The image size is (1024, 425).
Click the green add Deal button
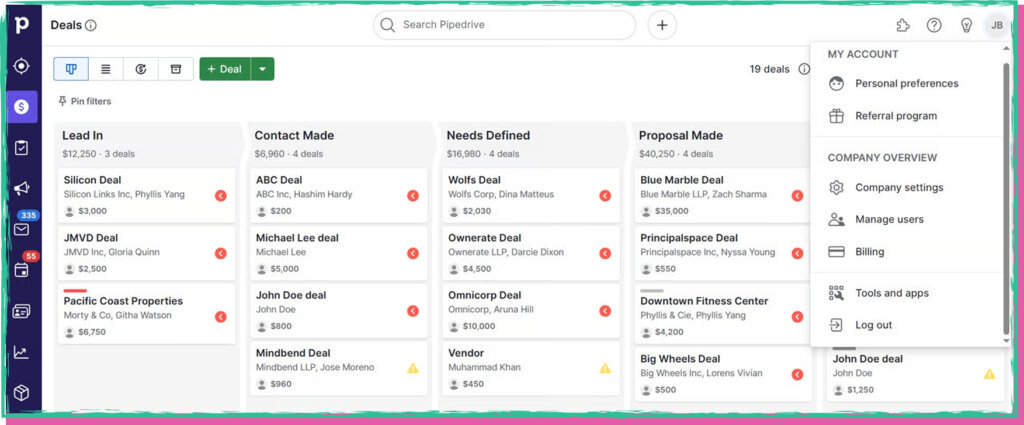pos(225,69)
